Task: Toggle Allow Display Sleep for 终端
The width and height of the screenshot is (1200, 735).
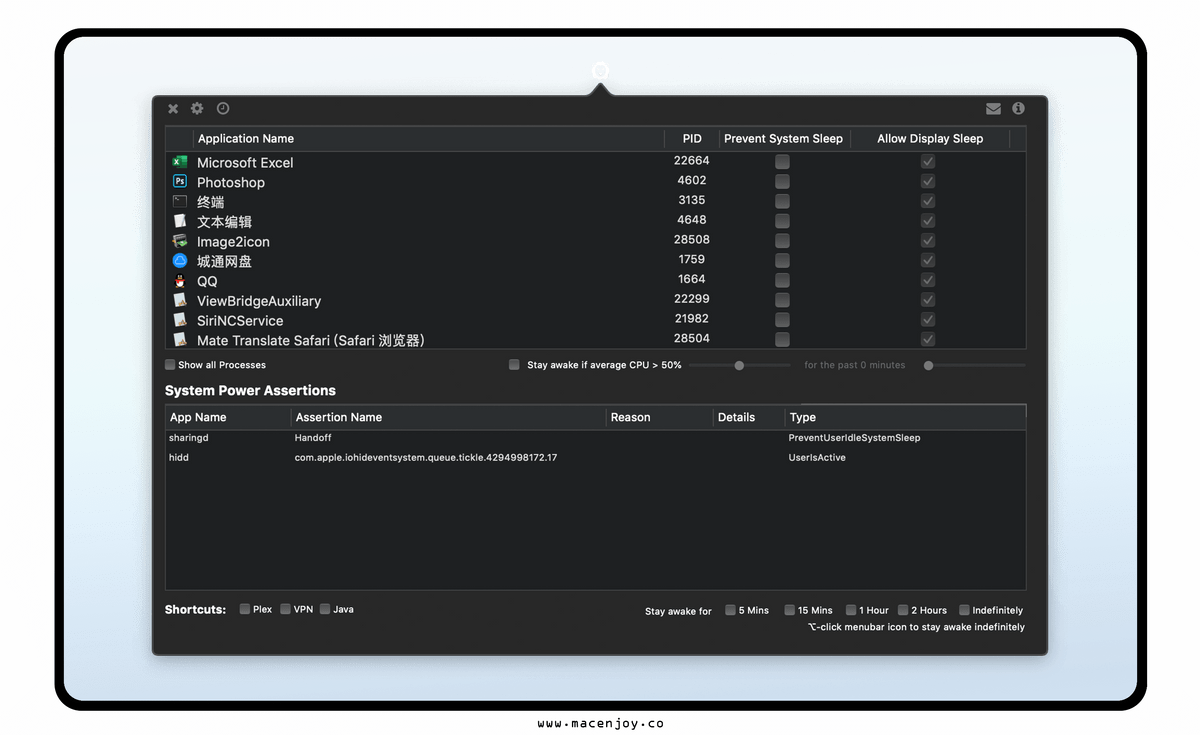Action: [928, 201]
